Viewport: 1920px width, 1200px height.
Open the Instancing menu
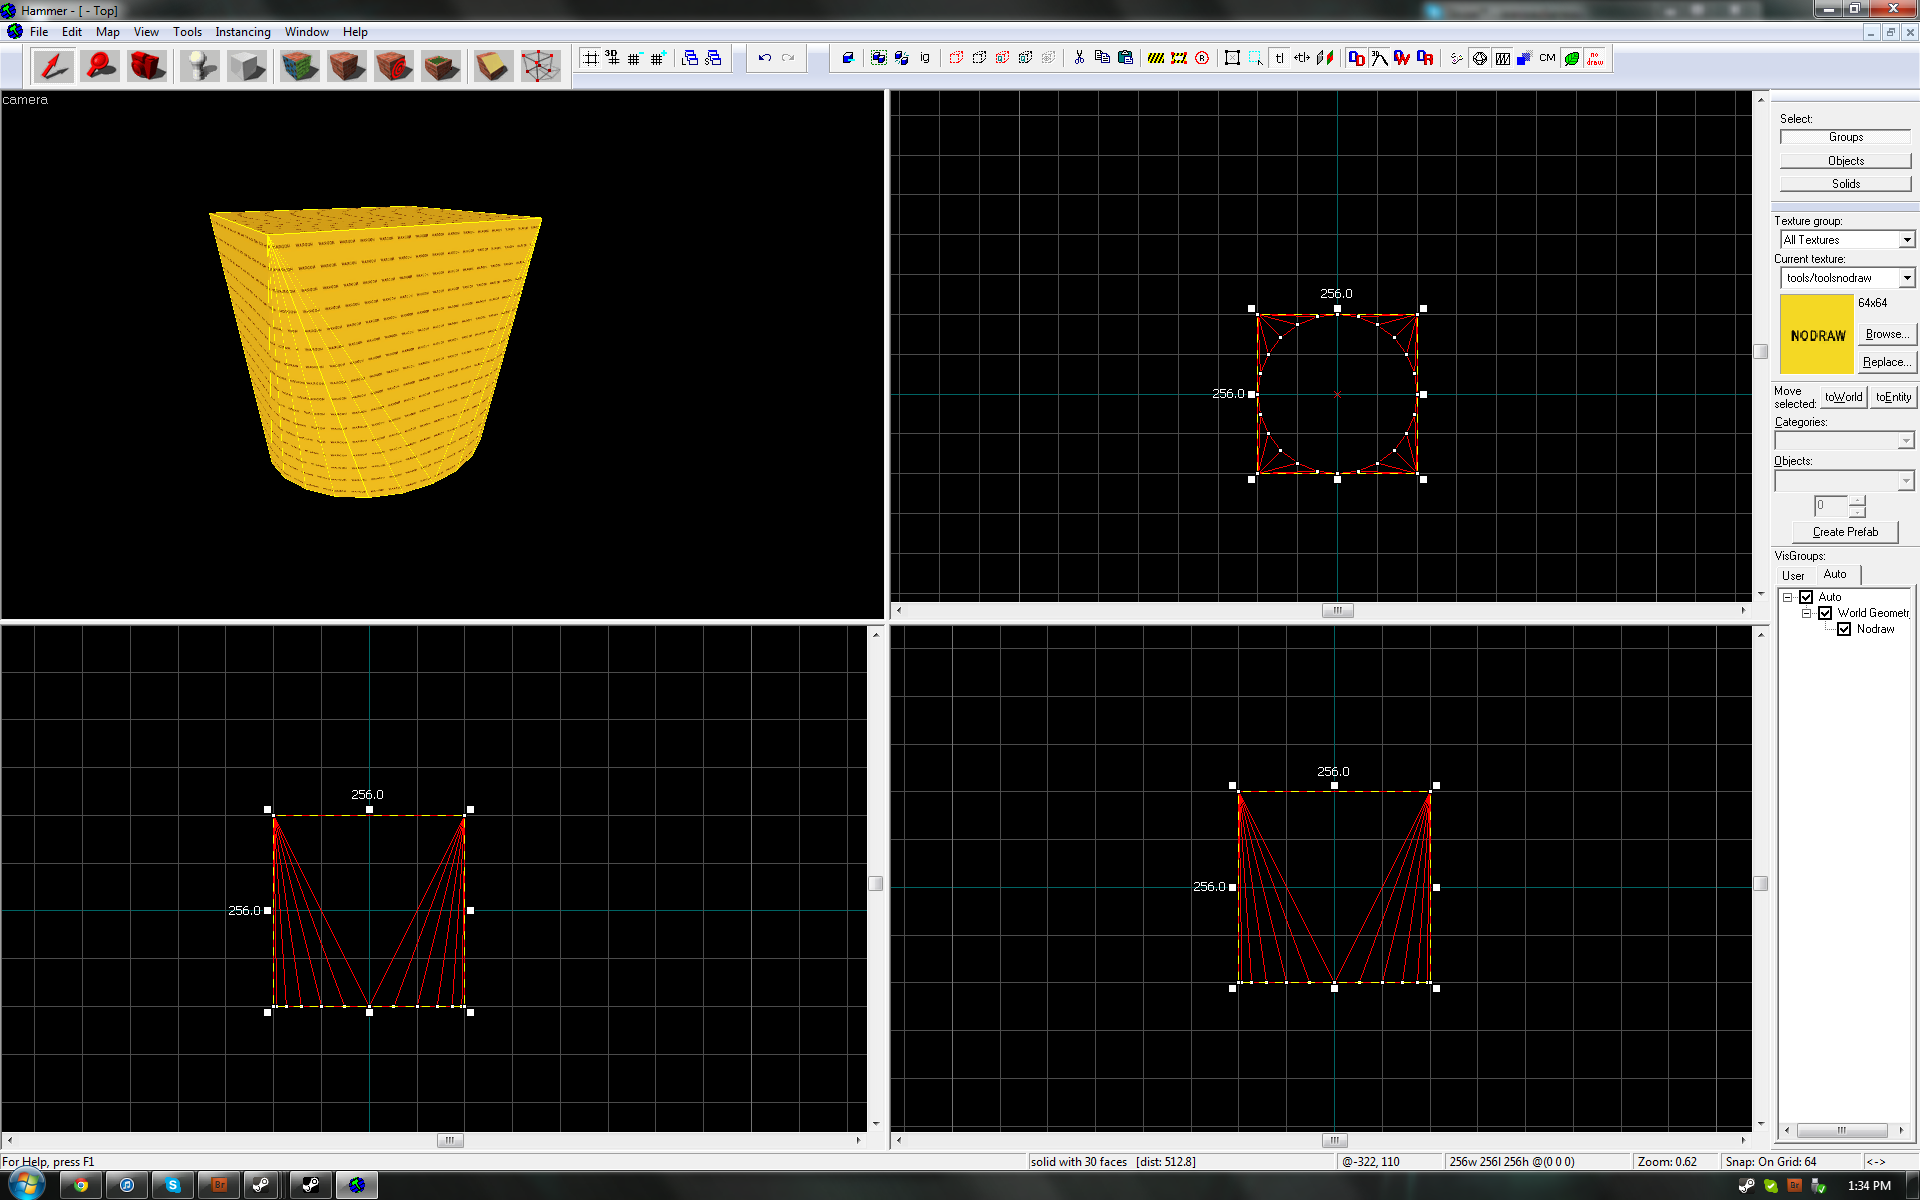[243, 32]
